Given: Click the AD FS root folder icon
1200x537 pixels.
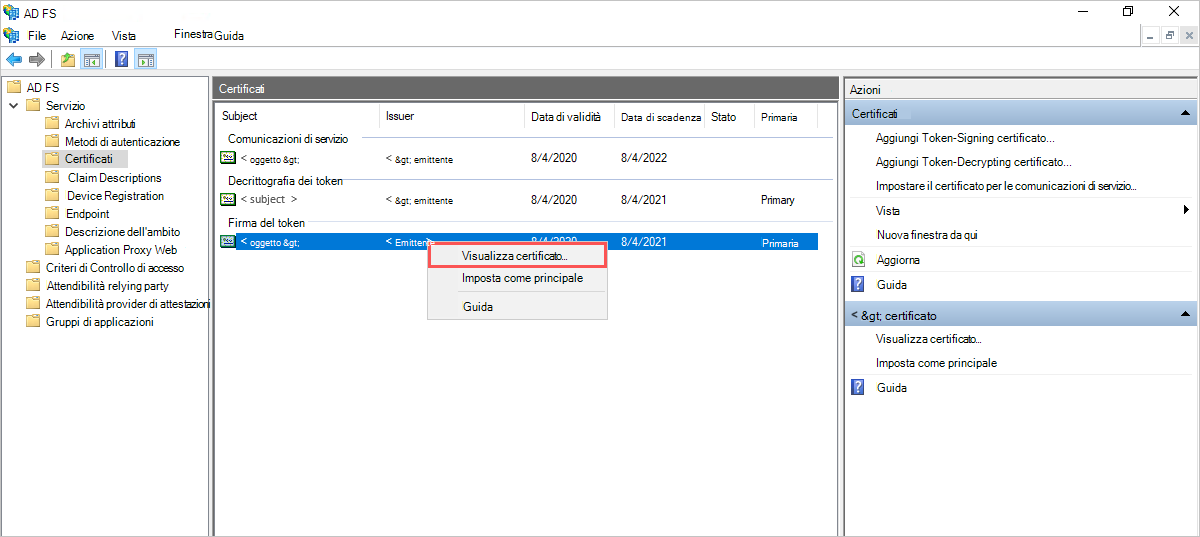Looking at the screenshot, I should 14,87.
